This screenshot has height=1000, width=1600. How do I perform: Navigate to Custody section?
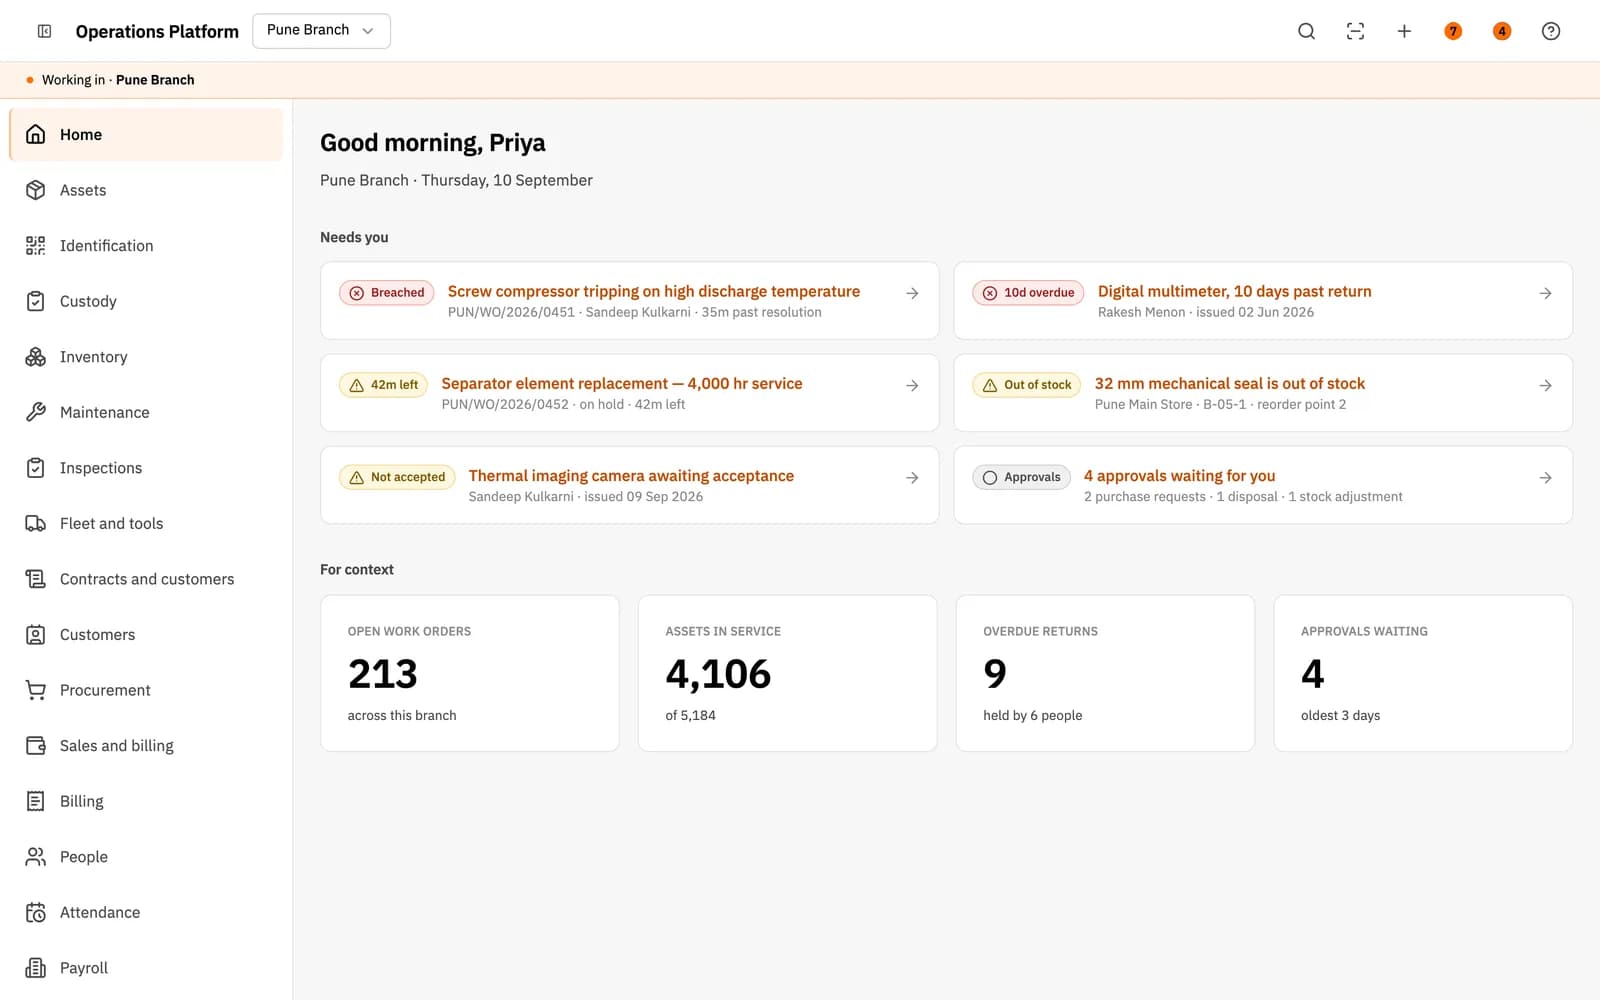146,301
